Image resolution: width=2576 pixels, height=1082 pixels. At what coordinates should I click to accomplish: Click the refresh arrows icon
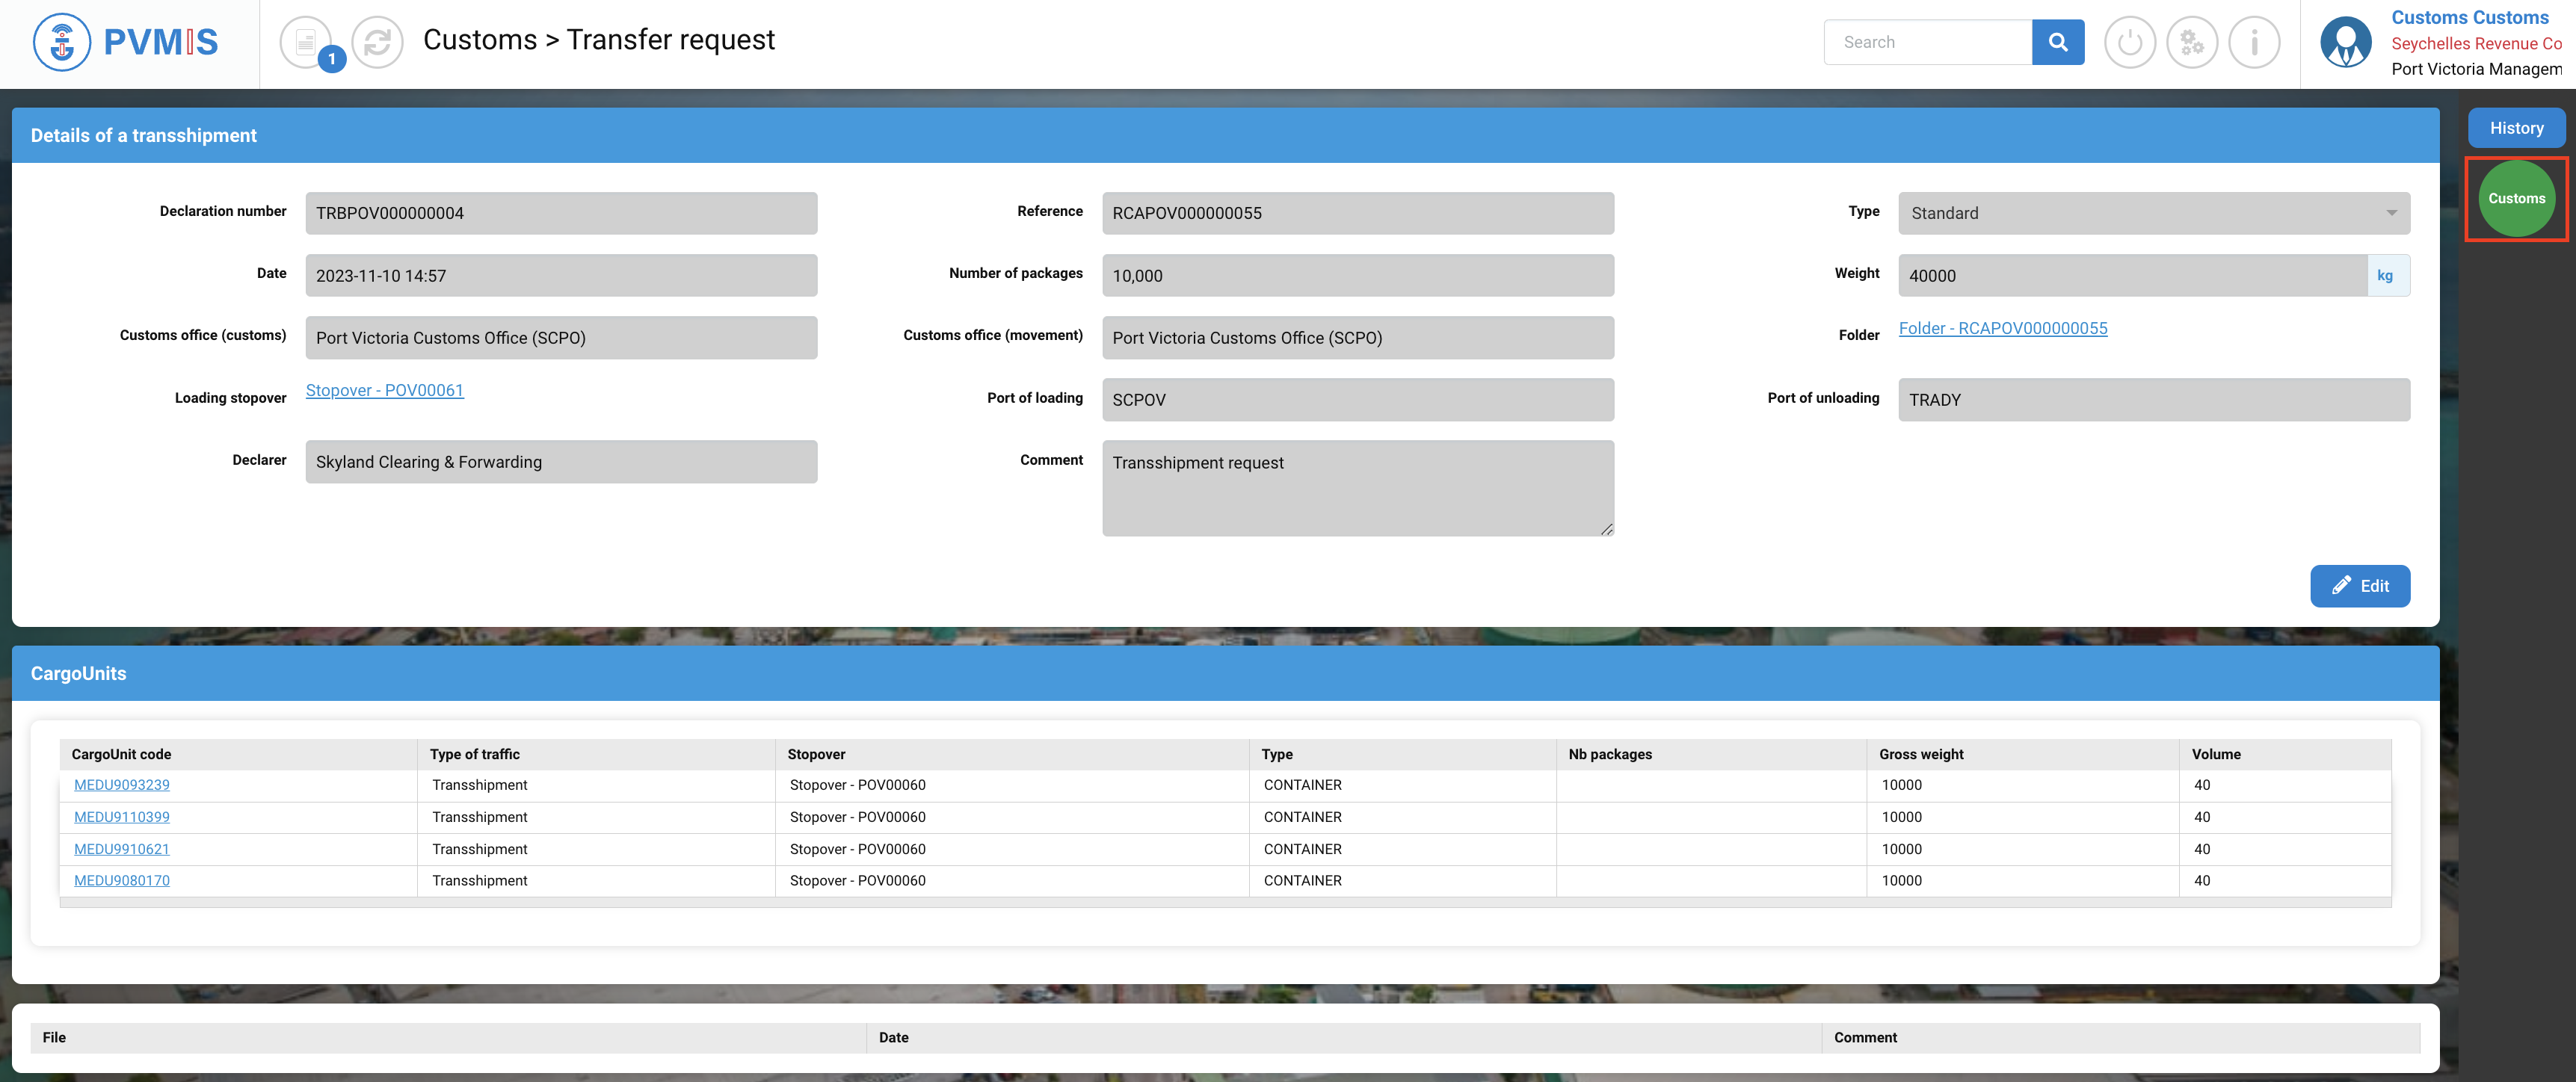pos(377,42)
